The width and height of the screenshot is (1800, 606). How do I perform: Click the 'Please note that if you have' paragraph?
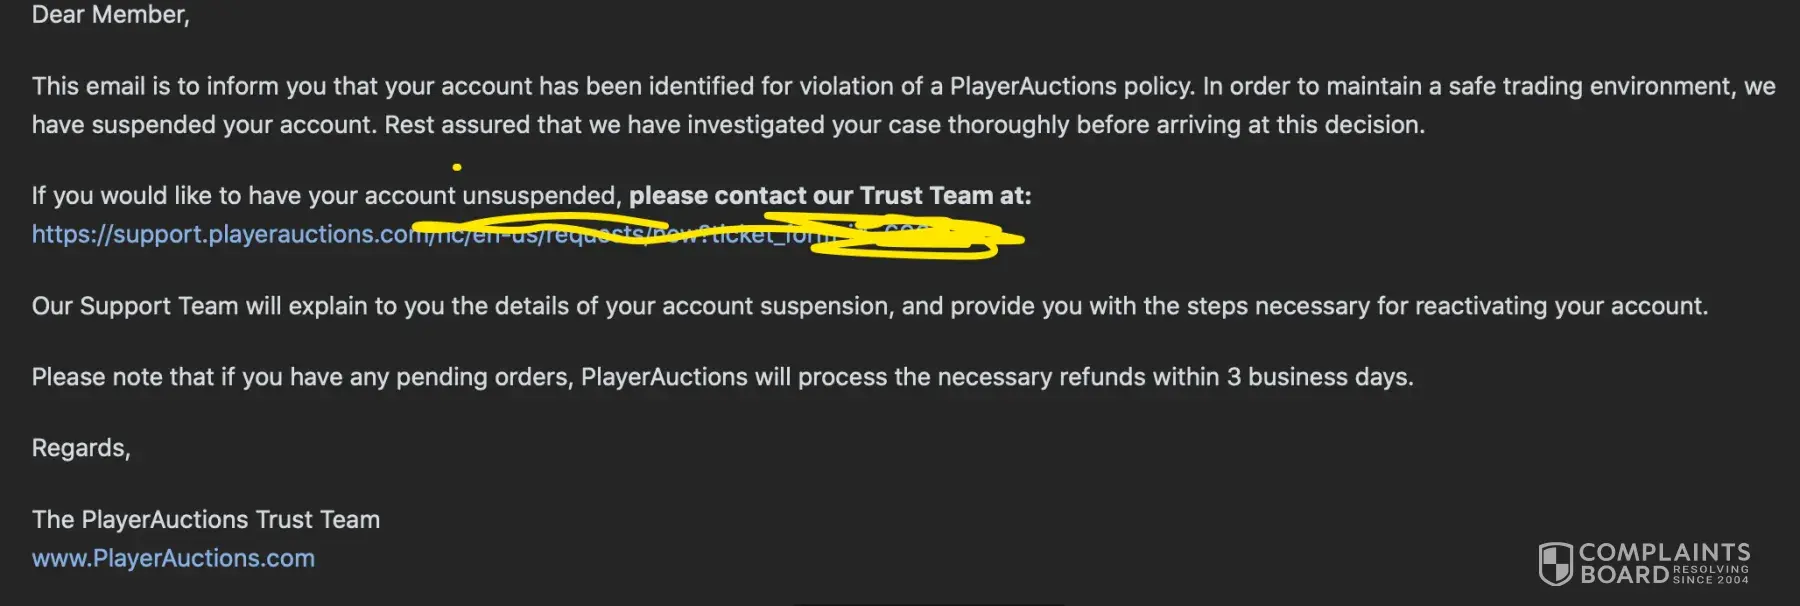(x=722, y=377)
